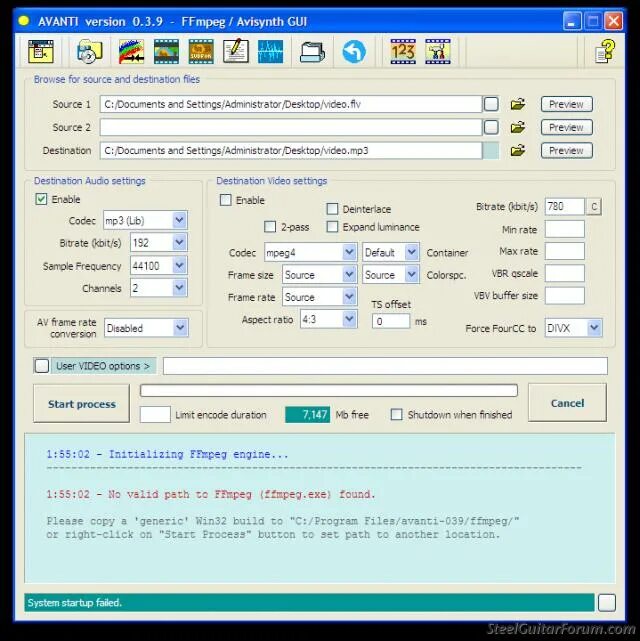Click Preview for Source 2
This screenshot has width=640, height=641.
click(x=566, y=128)
